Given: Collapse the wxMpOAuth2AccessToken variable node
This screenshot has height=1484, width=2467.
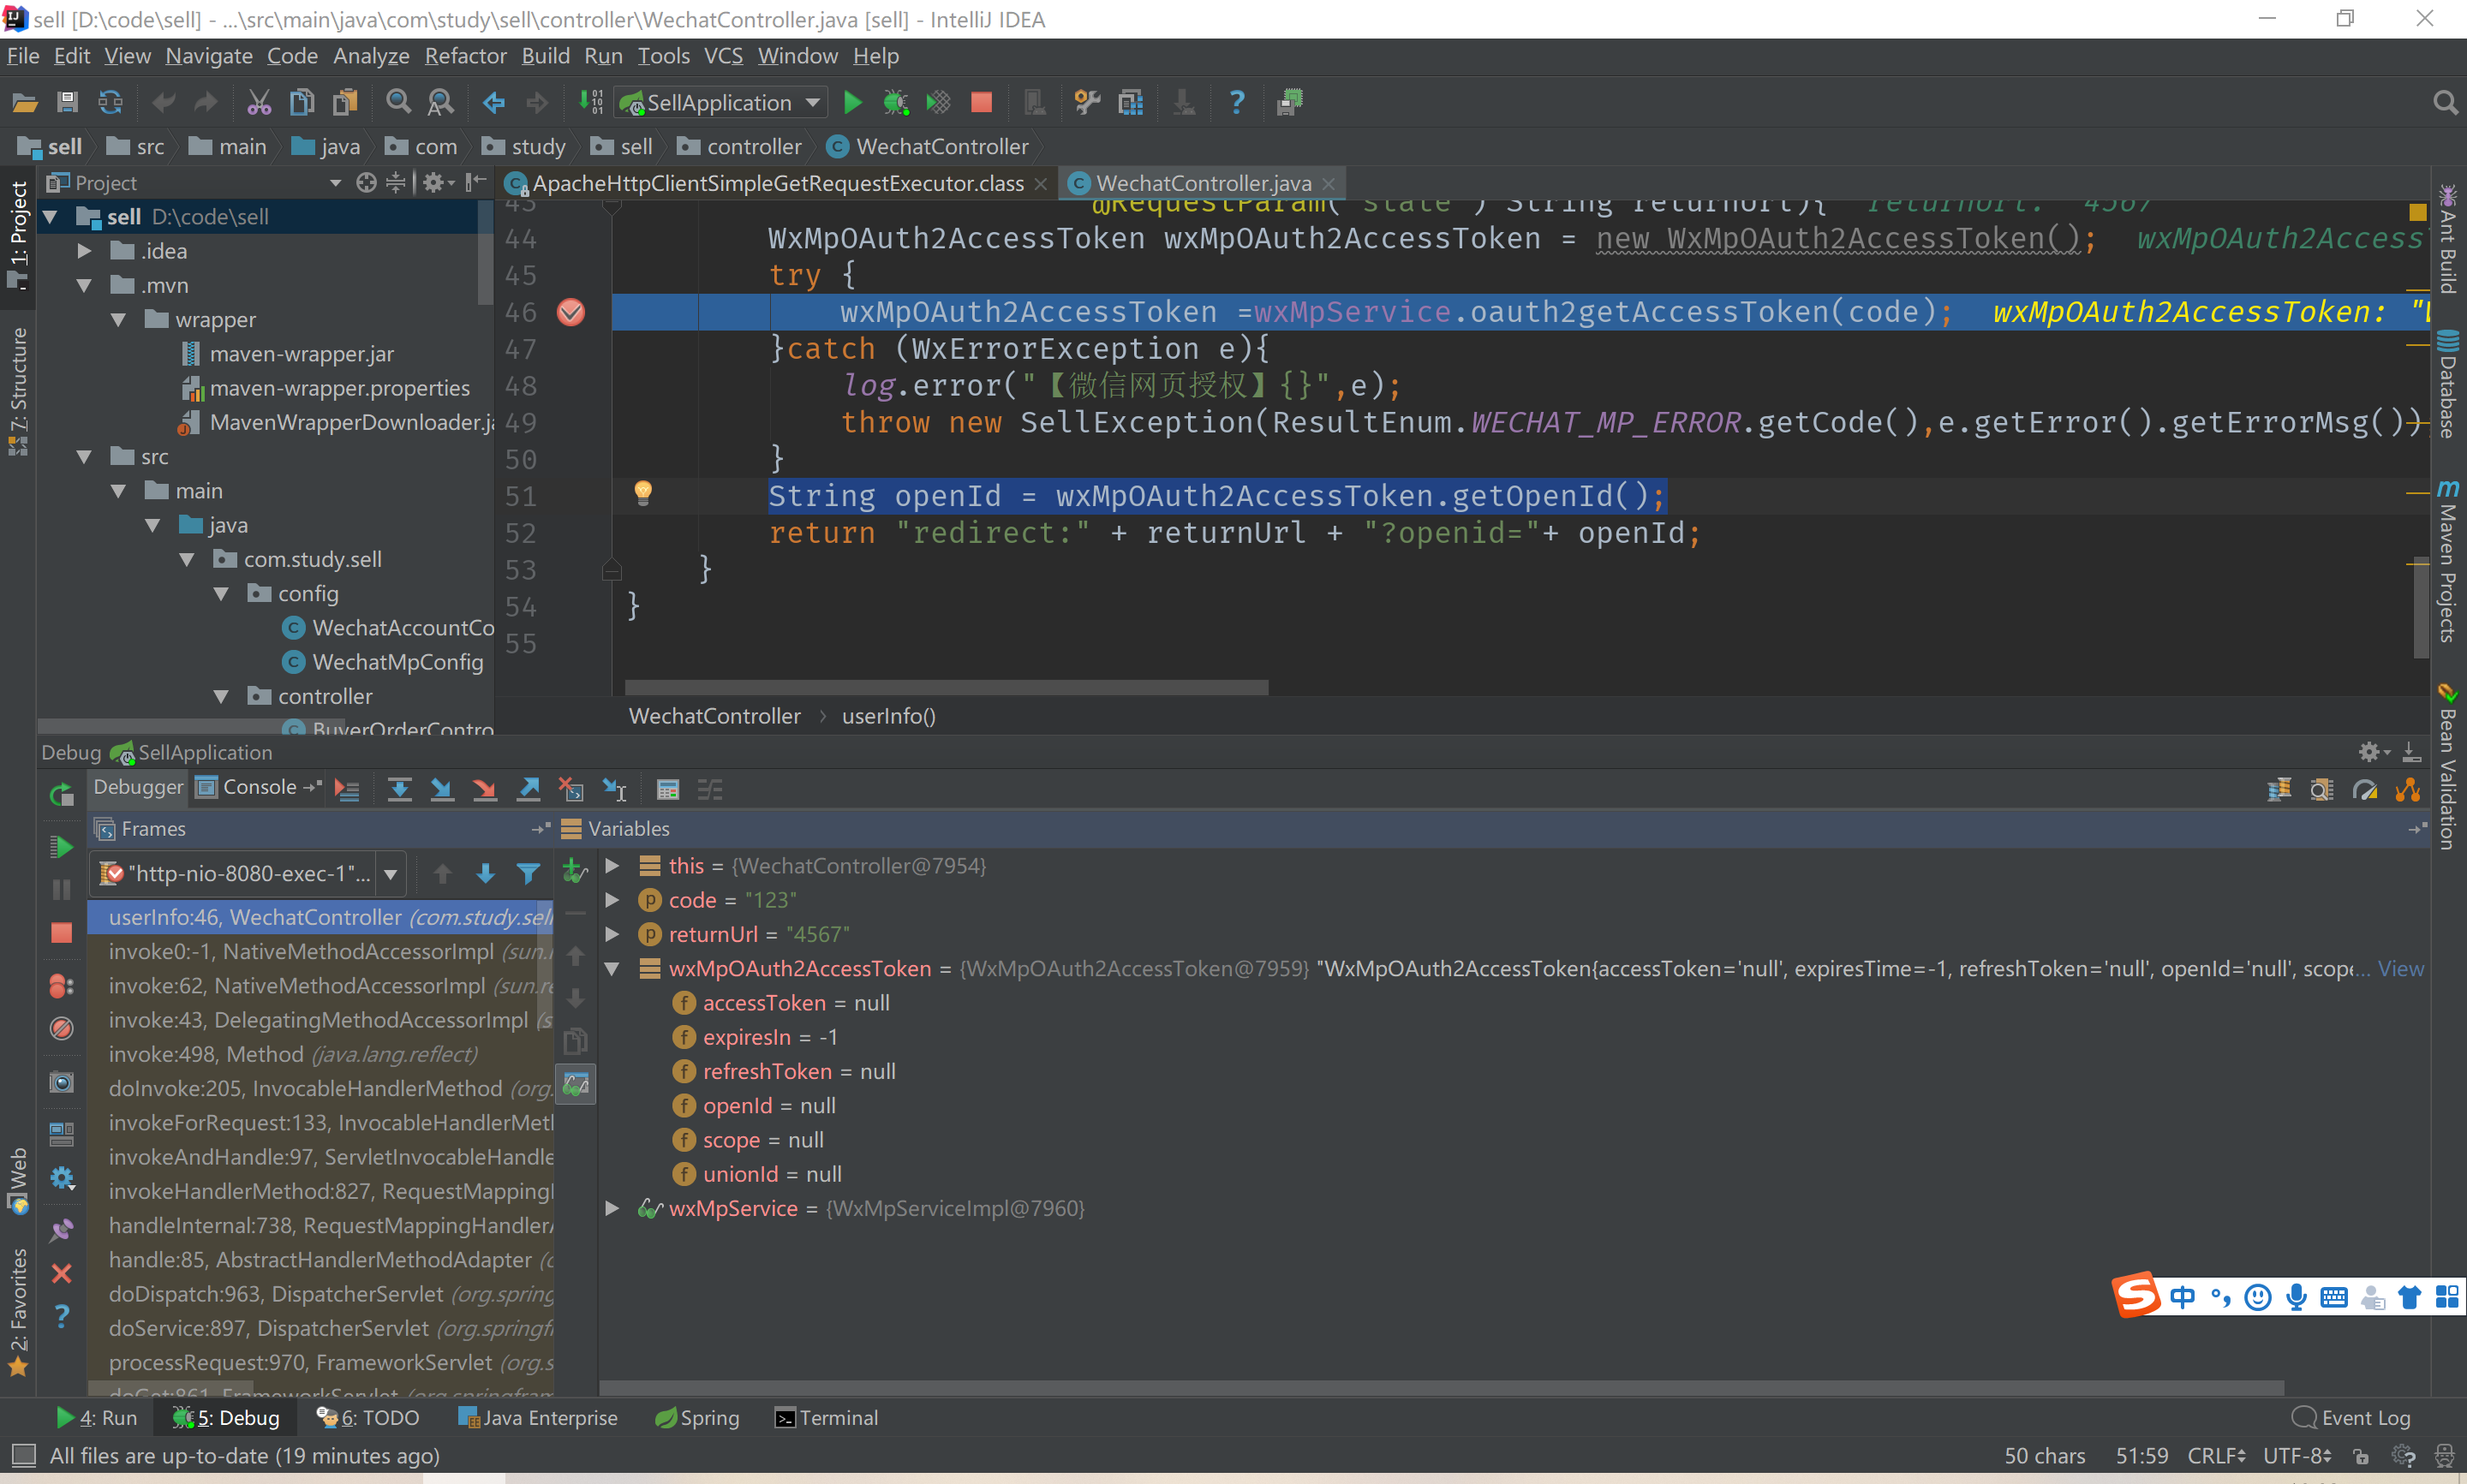Looking at the screenshot, I should pos(612,968).
